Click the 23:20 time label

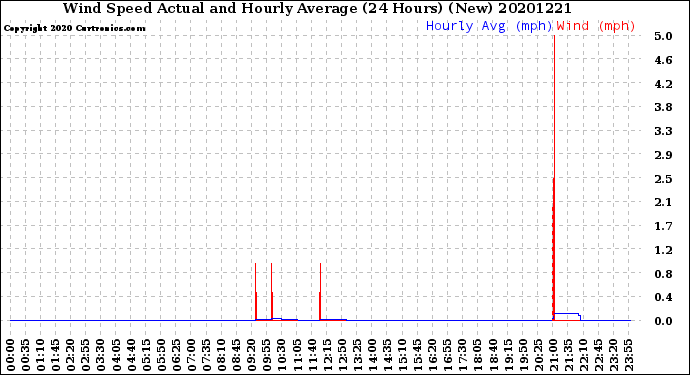click(615, 355)
